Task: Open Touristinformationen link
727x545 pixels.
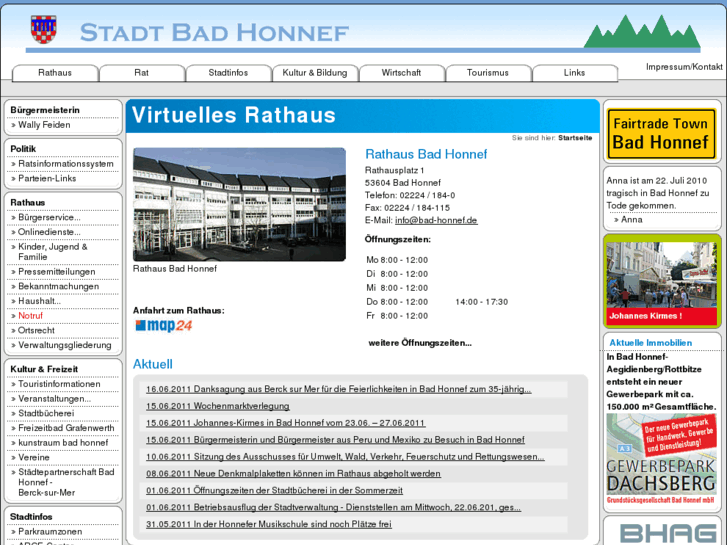Action: [59, 384]
